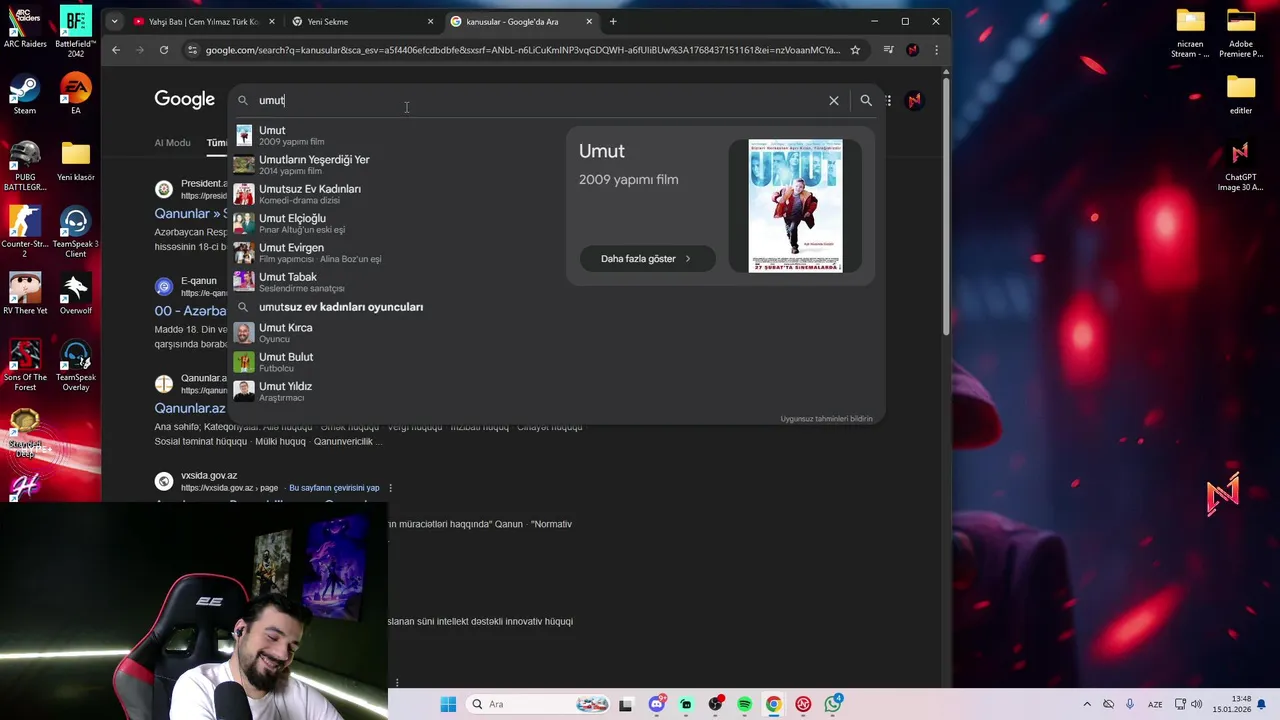Select the Counter-Strike 2 desktop icon
Image resolution: width=1280 pixels, height=720 pixels.
(x=25, y=231)
